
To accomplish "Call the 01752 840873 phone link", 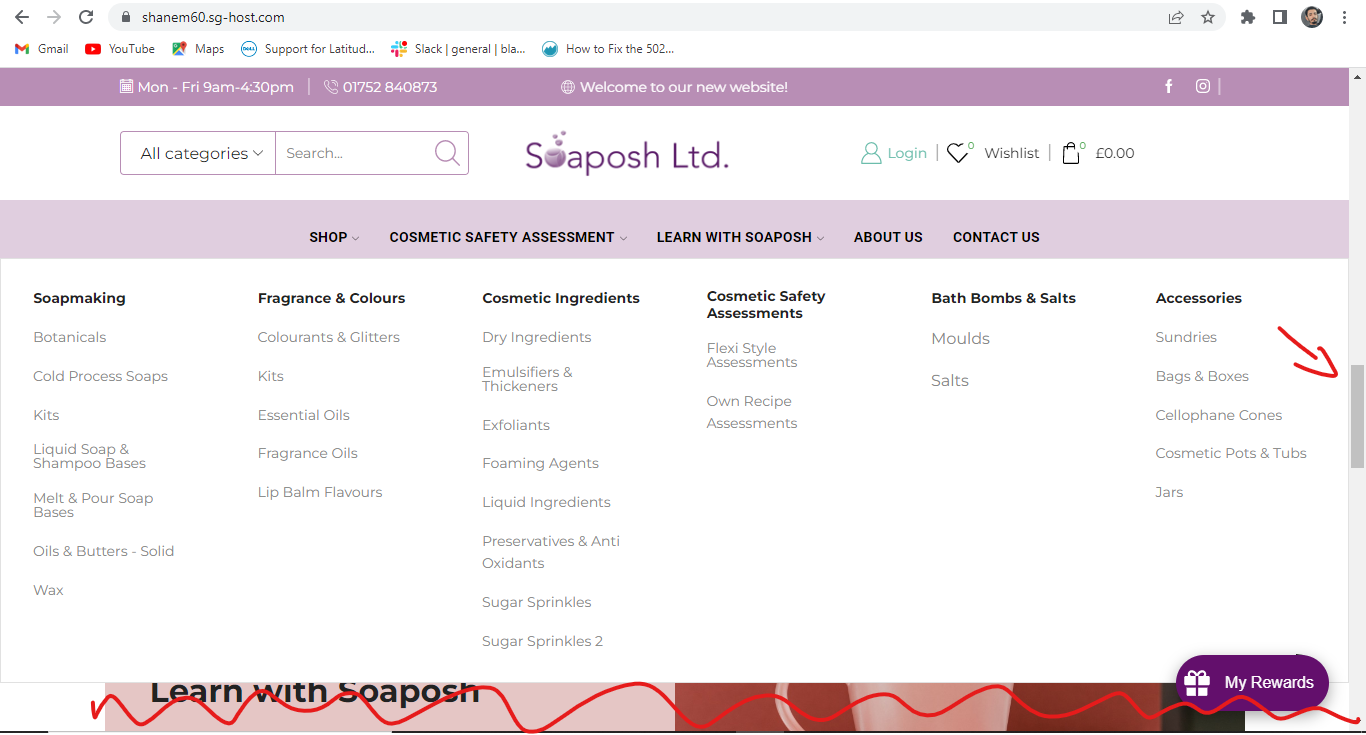I will pyautogui.click(x=381, y=87).
